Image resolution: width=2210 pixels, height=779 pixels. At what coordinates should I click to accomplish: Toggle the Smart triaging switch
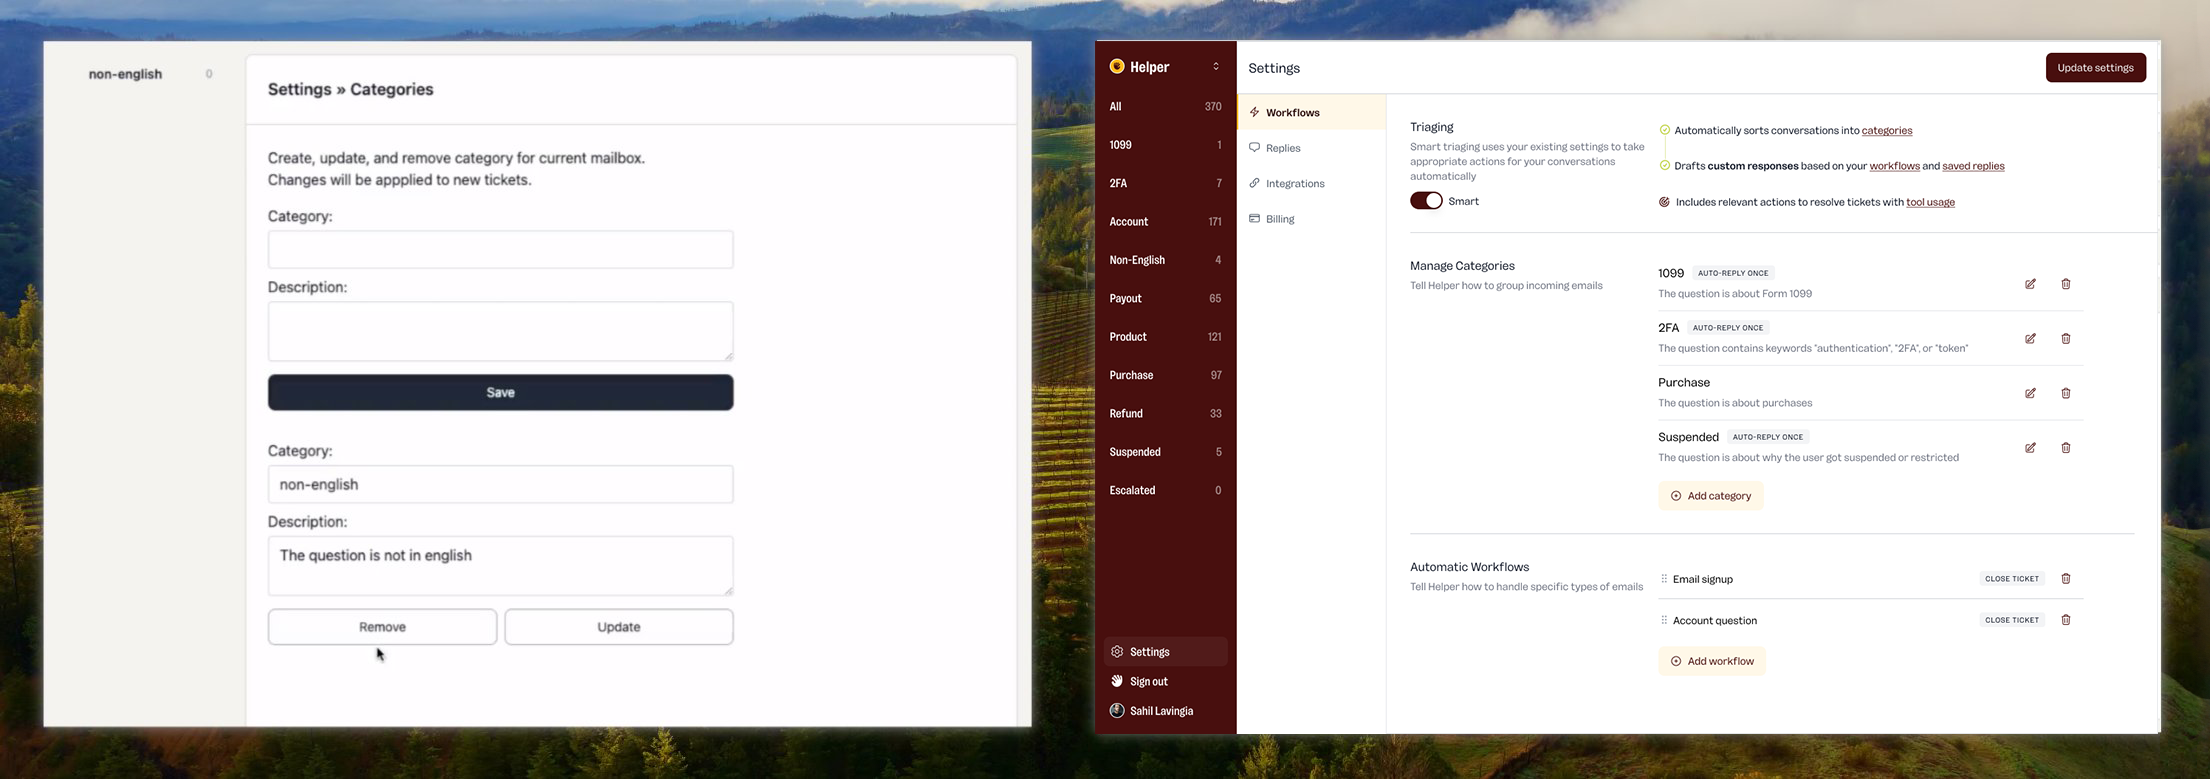pyautogui.click(x=1426, y=201)
